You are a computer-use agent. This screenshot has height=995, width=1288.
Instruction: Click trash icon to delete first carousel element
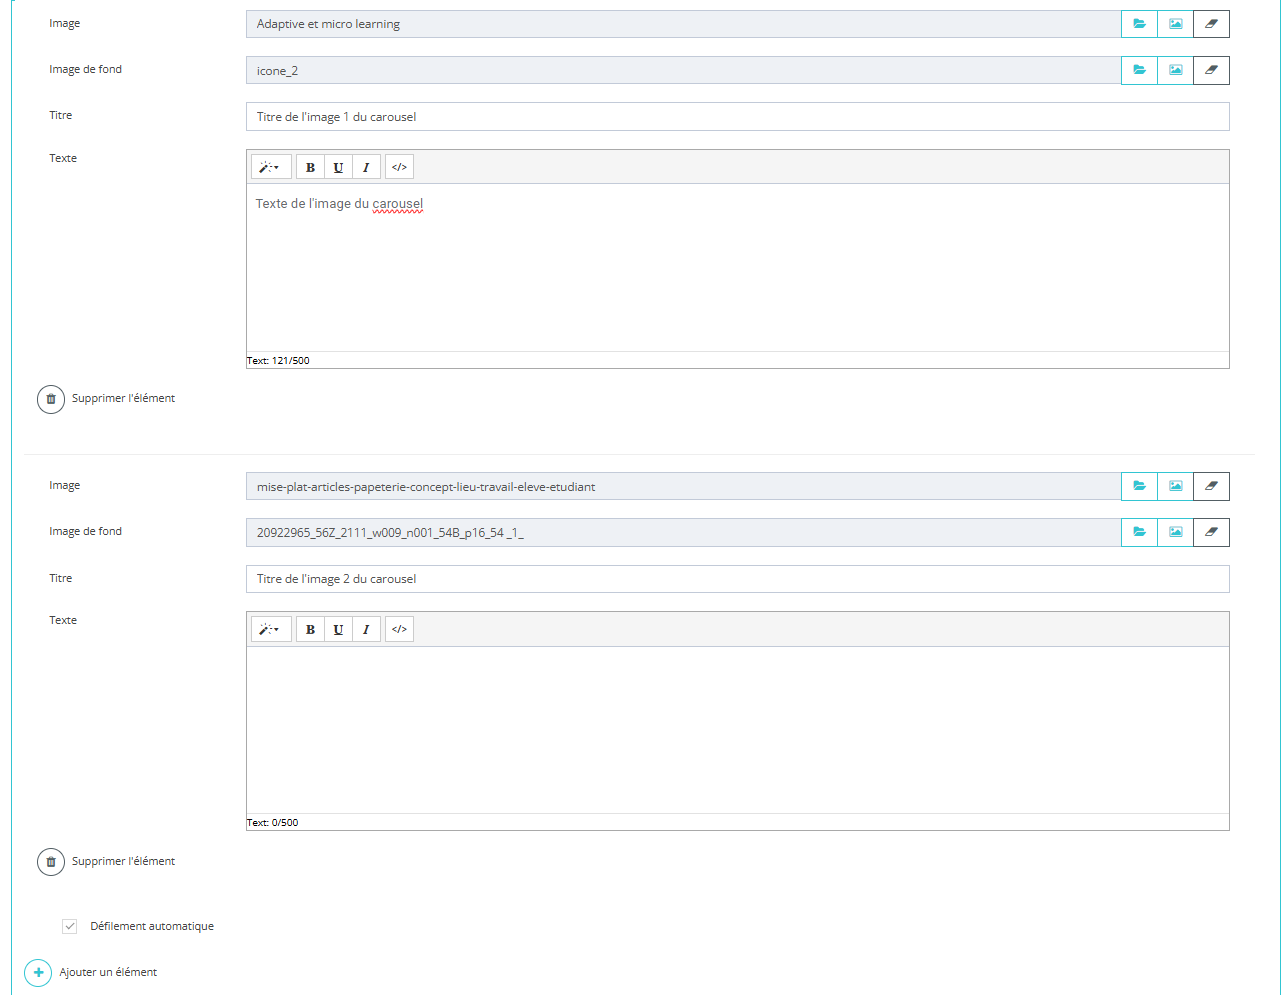[x=51, y=399]
